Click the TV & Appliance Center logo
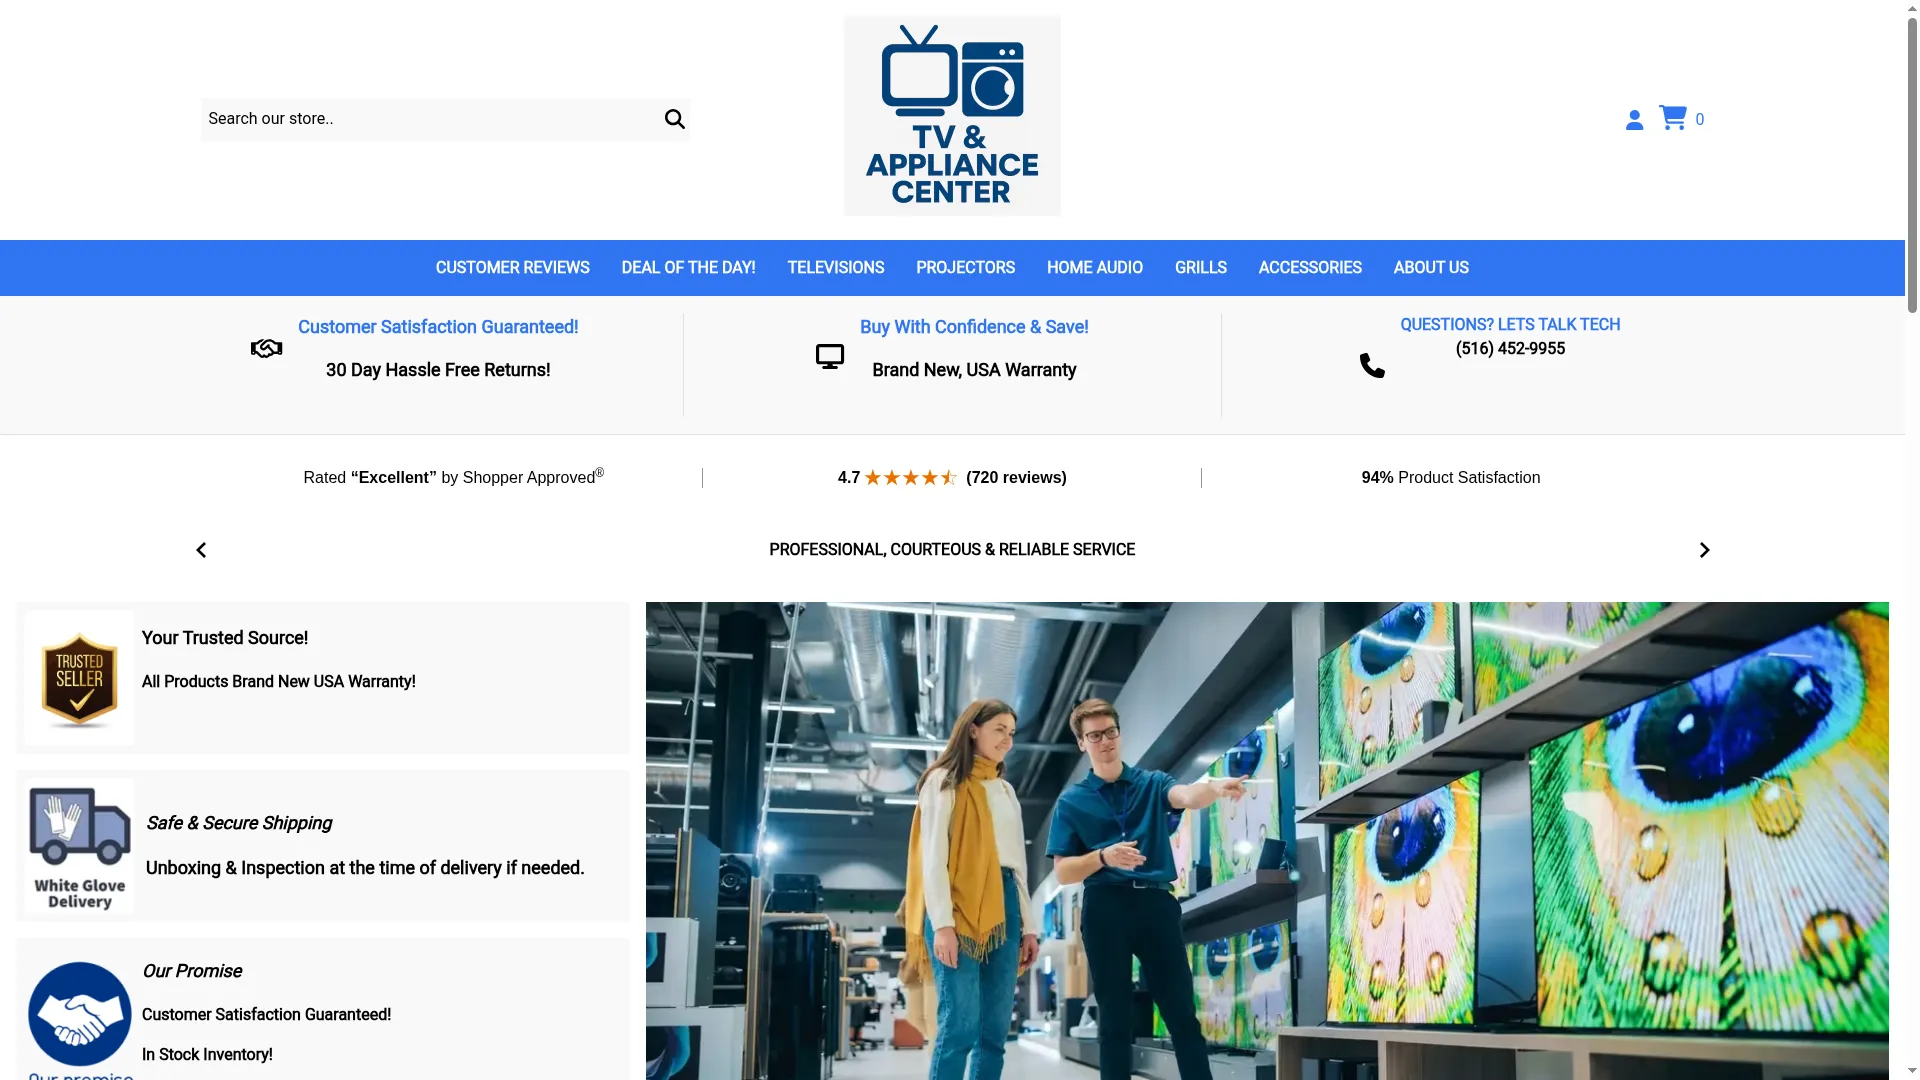Image resolution: width=1920 pixels, height=1080 pixels. (x=952, y=115)
